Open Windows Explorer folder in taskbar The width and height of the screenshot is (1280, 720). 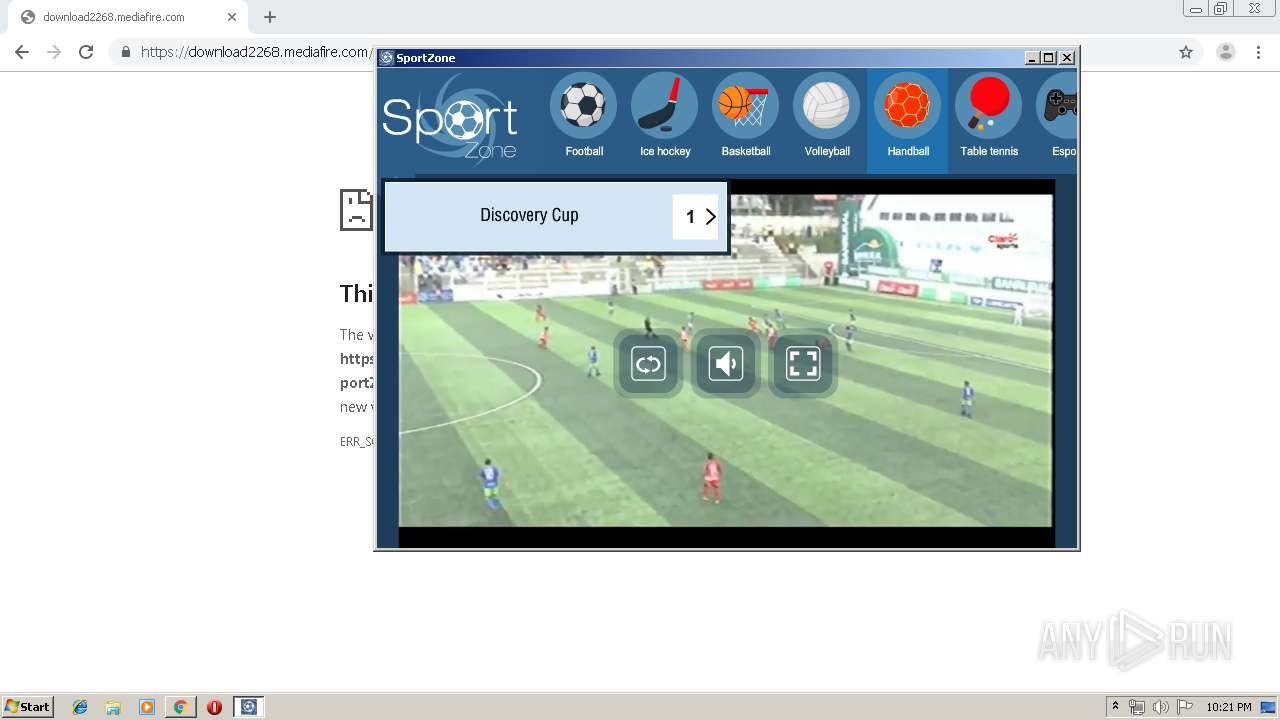click(113, 707)
